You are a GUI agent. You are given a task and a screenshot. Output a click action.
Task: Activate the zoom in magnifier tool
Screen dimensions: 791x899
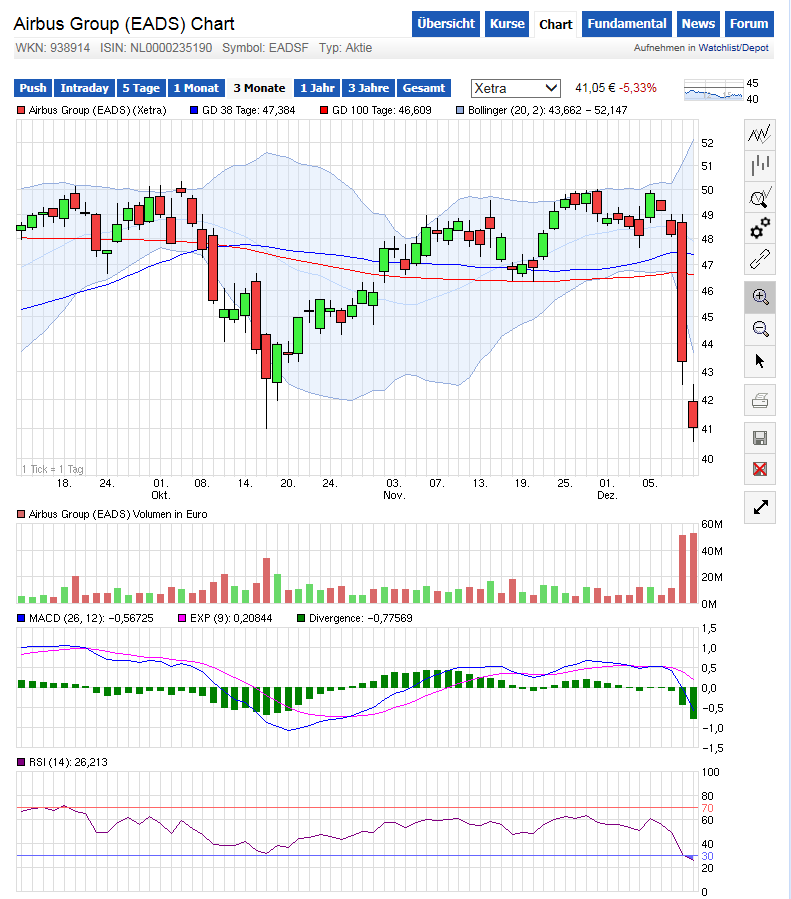759,297
